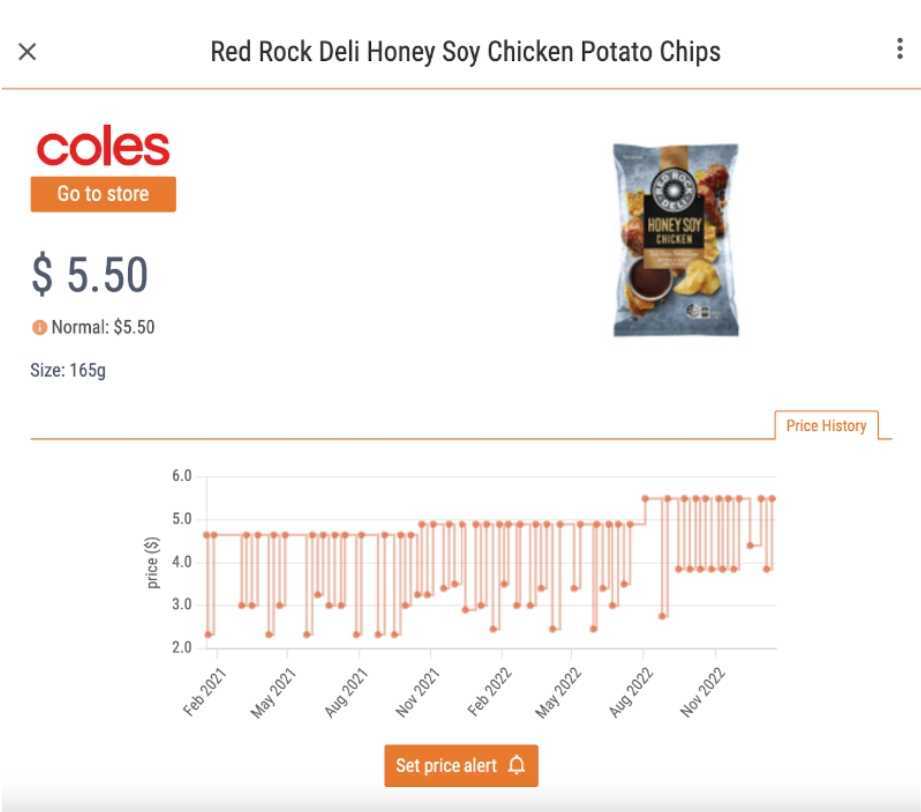Click the rightmost data point on the chart
The image size is (921, 812).
click(x=772, y=498)
